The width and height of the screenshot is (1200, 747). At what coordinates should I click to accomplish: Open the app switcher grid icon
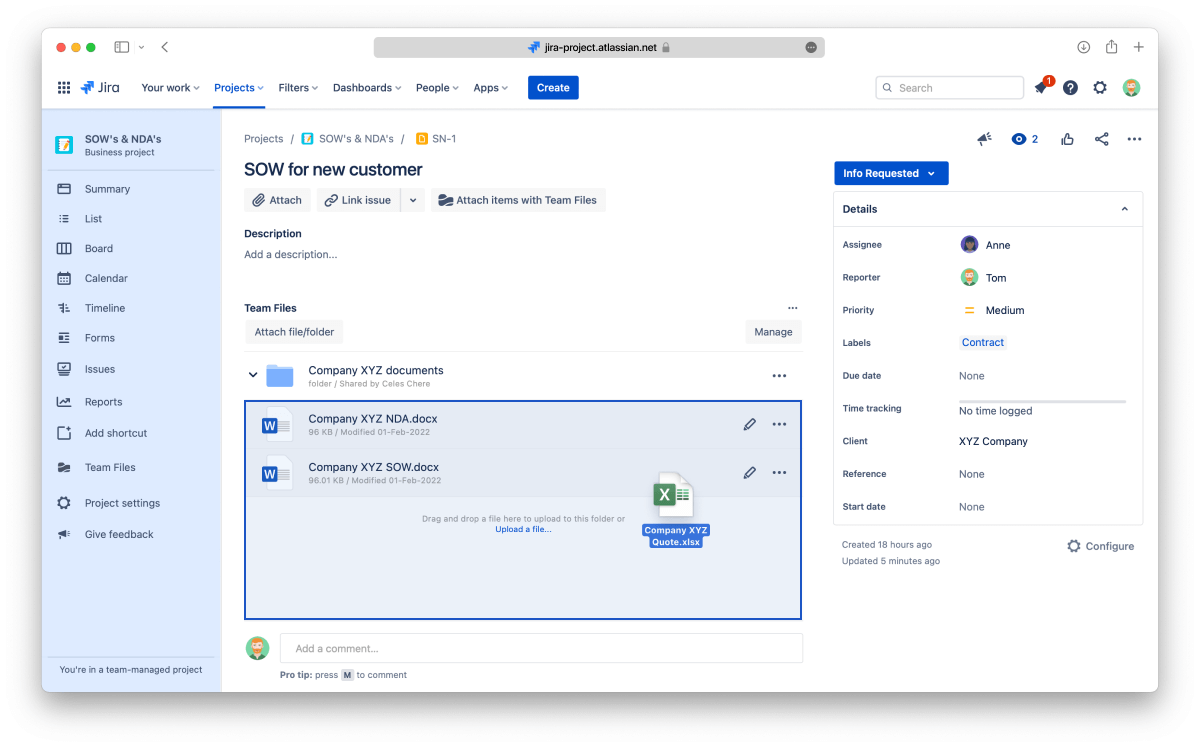tap(64, 88)
